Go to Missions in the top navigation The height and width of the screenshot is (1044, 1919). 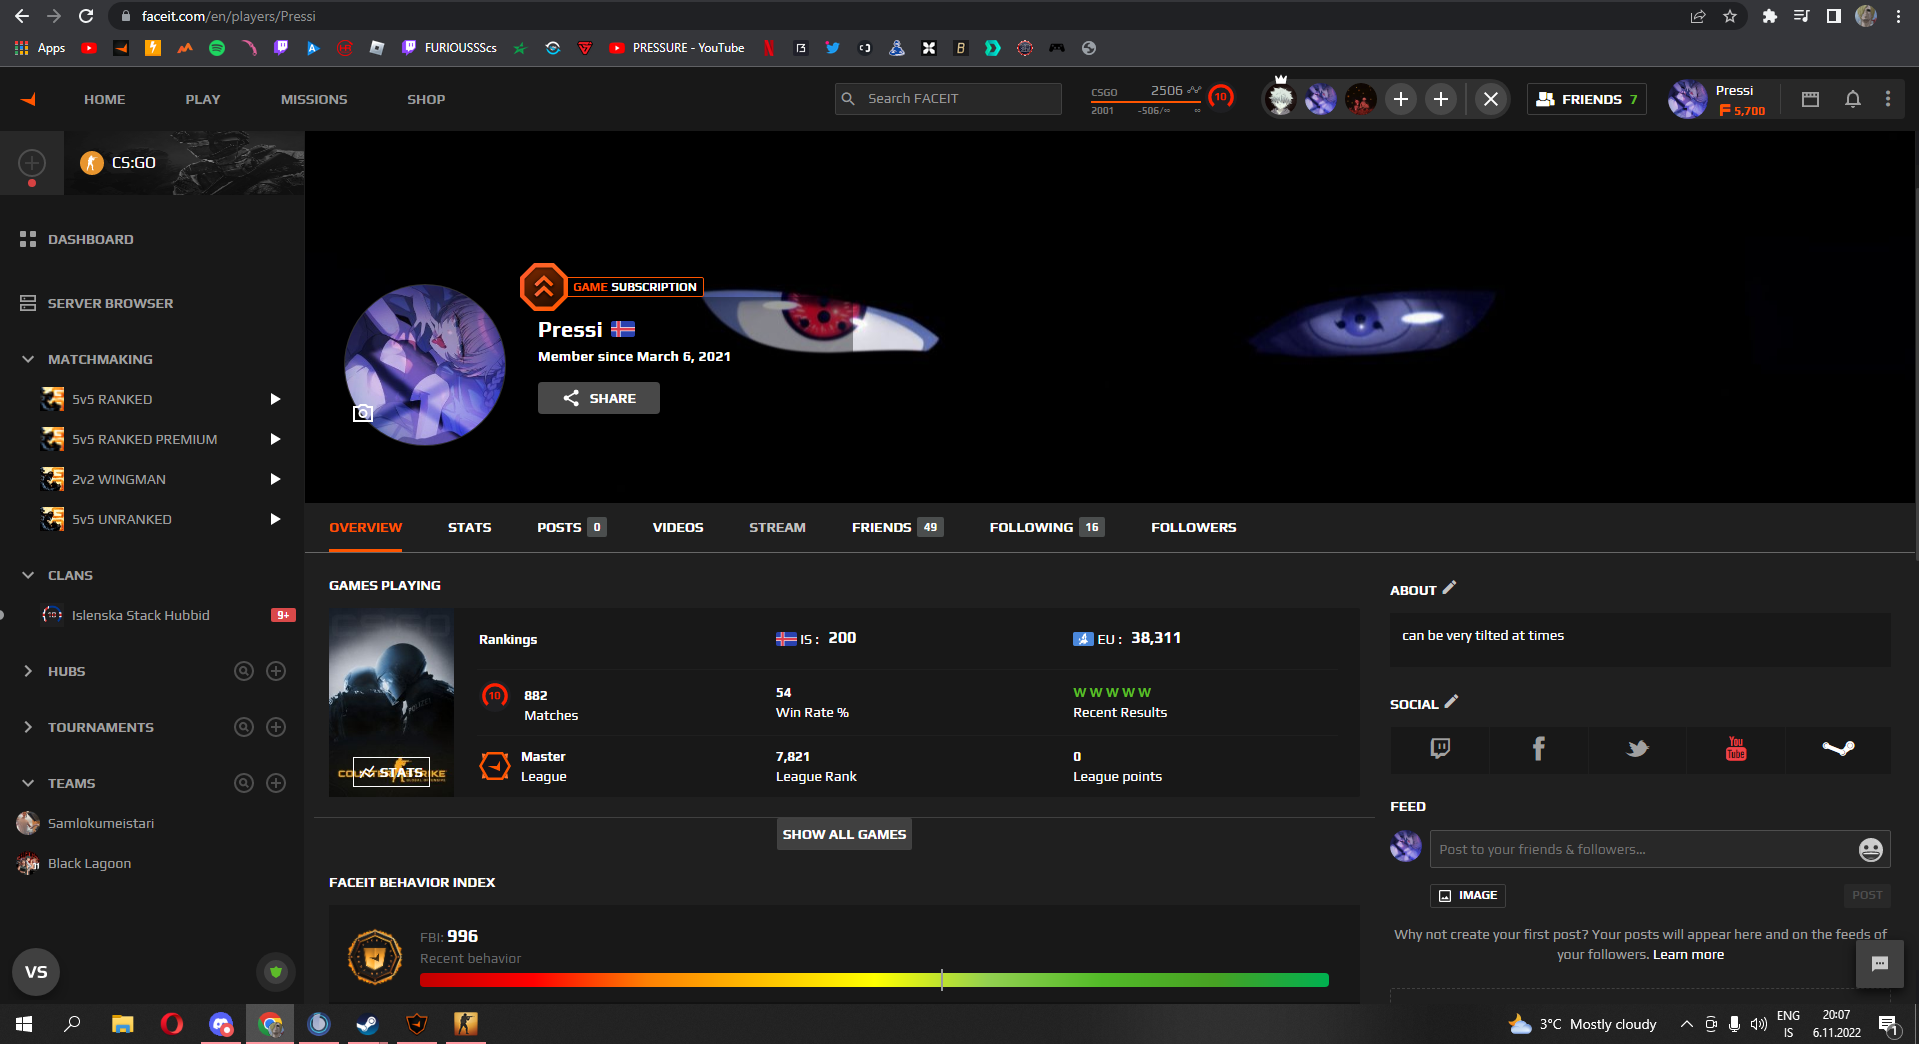coord(314,99)
